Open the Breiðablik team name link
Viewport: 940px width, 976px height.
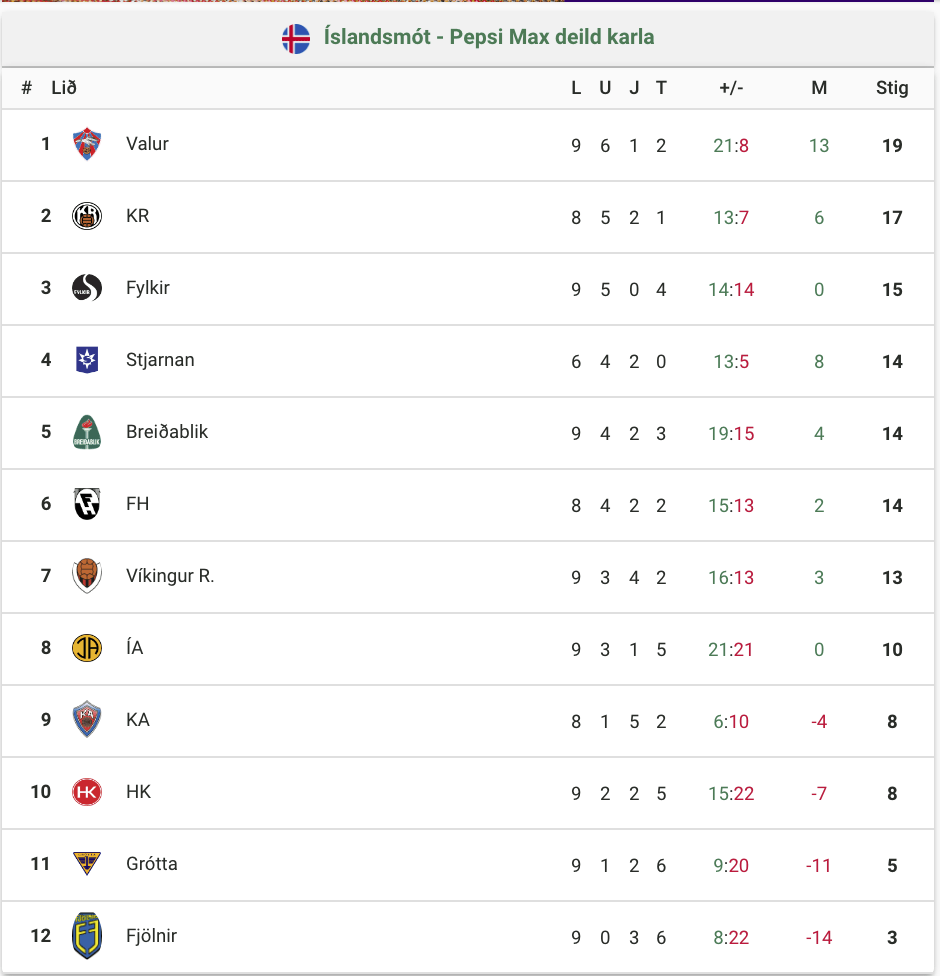tap(167, 432)
